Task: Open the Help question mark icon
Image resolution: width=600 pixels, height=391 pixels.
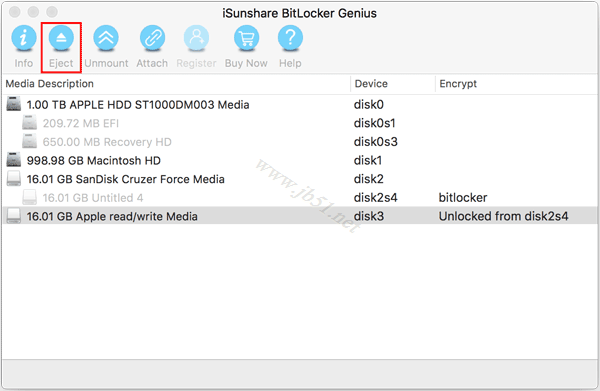Action: pyautogui.click(x=290, y=38)
